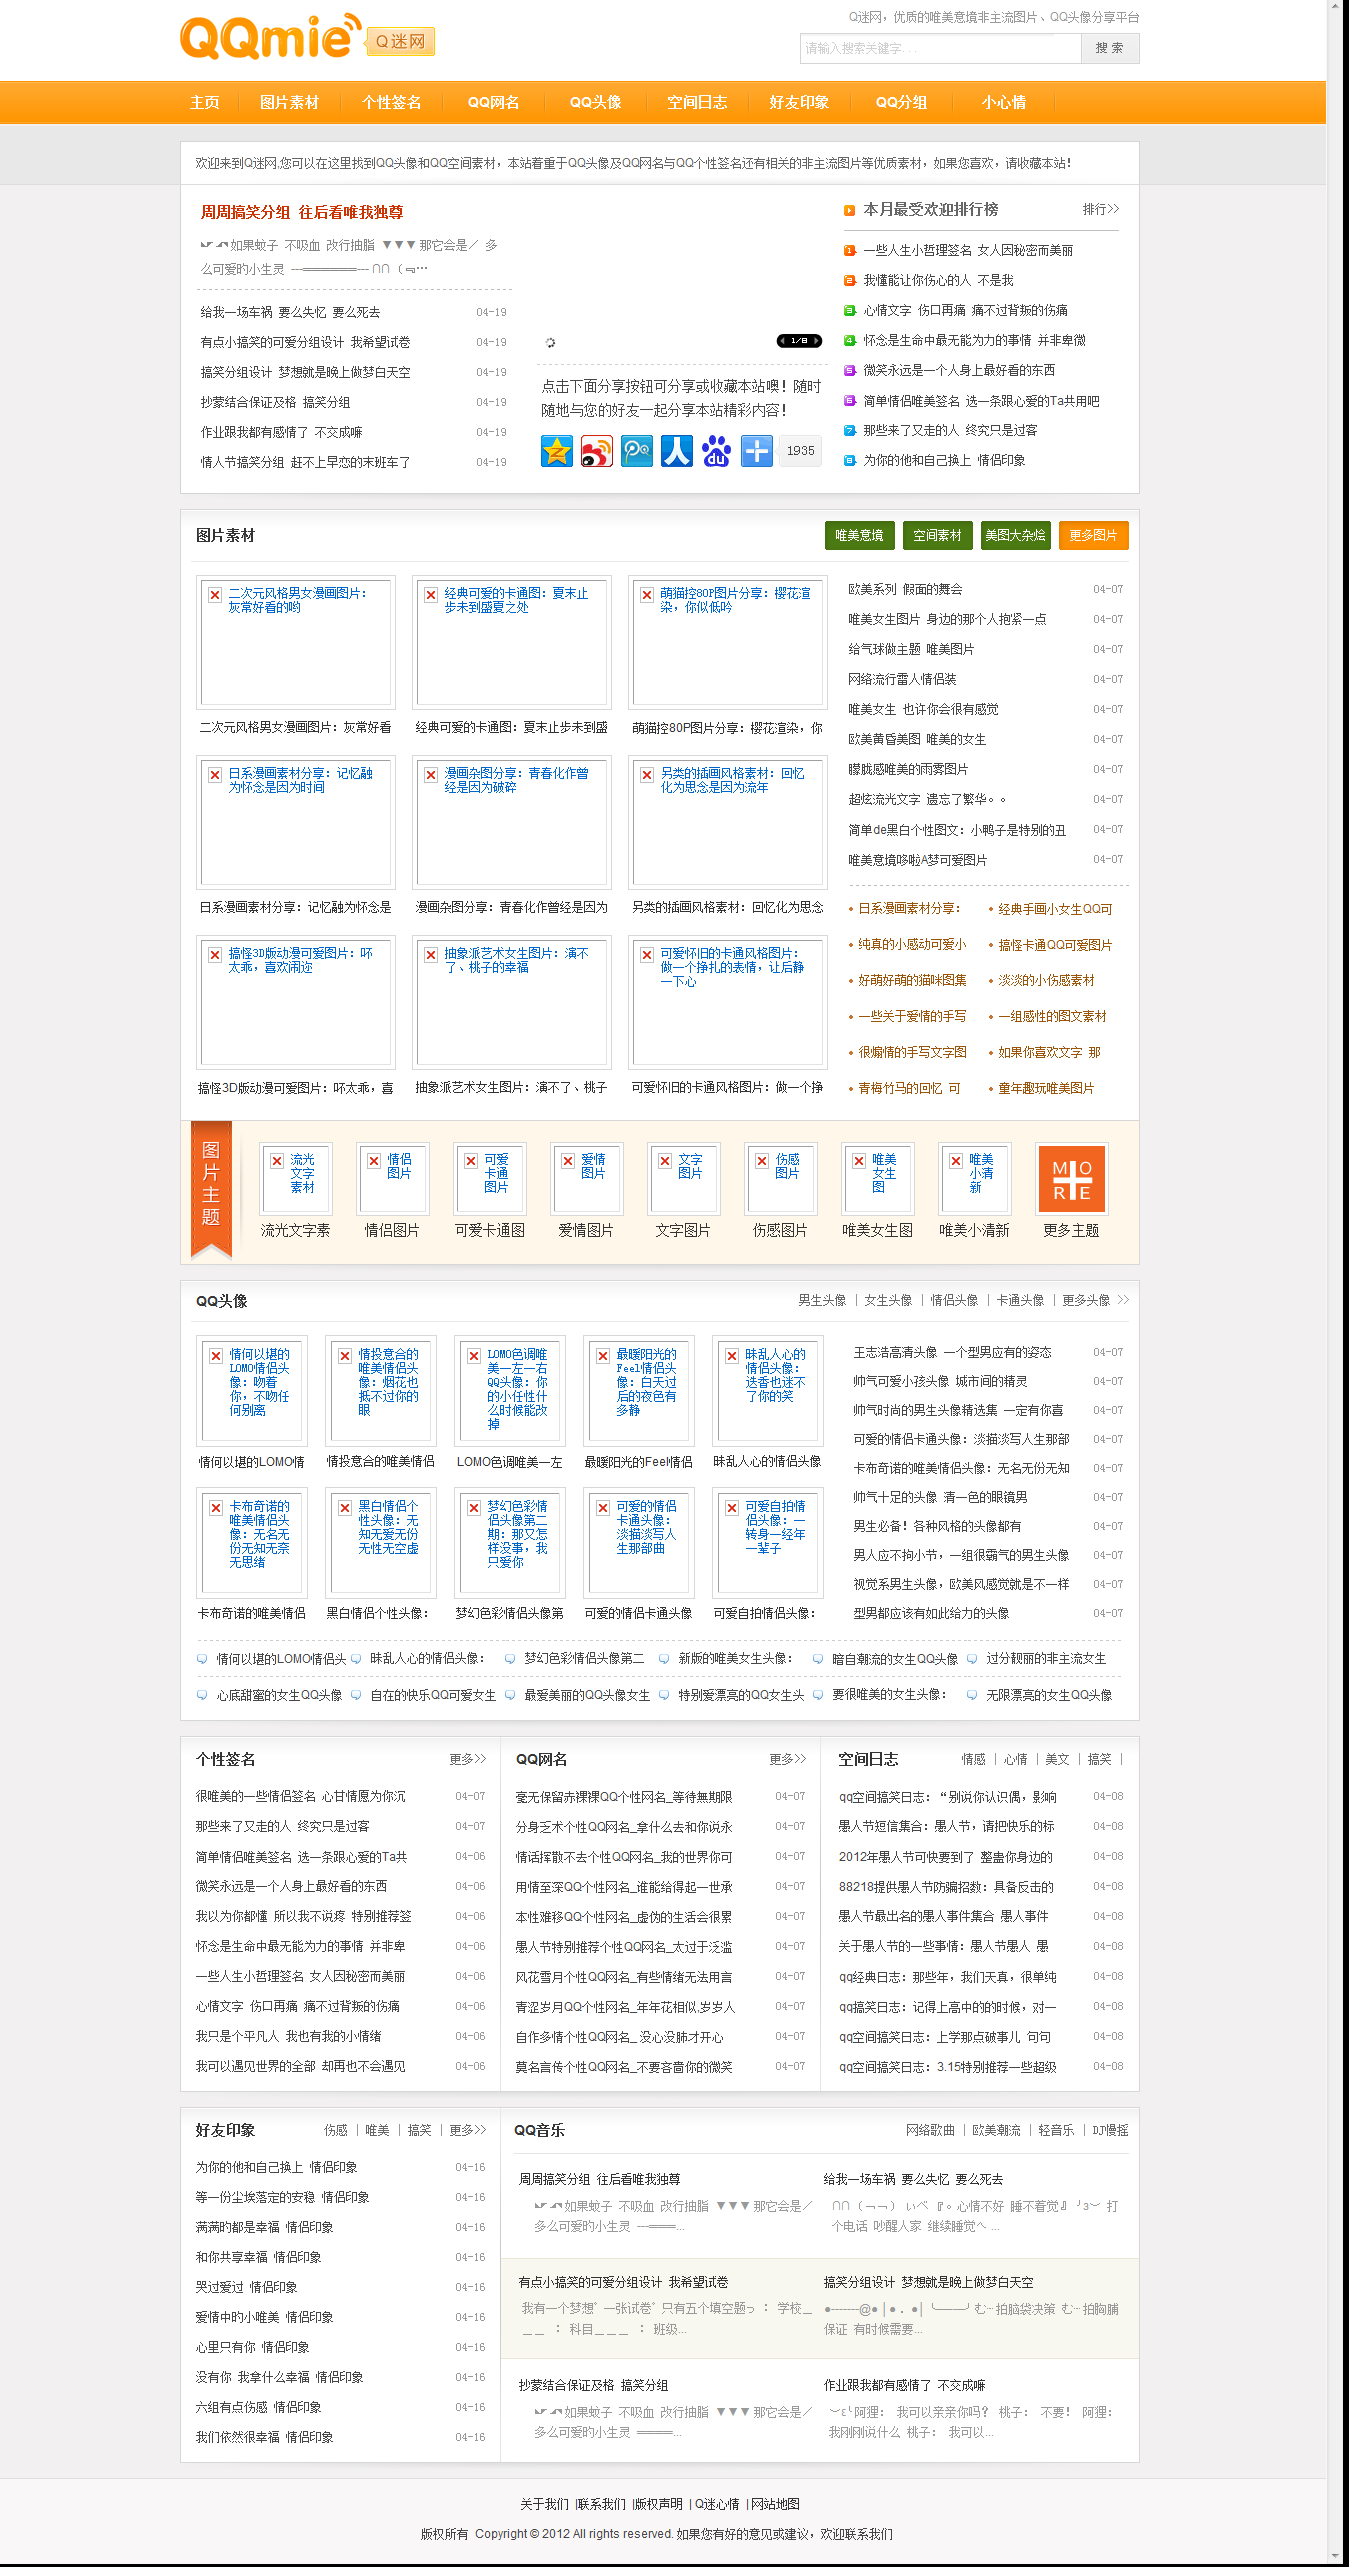Open broken image thumbnail 情侣图片 theme
The image size is (1349, 2567).
click(x=392, y=1178)
